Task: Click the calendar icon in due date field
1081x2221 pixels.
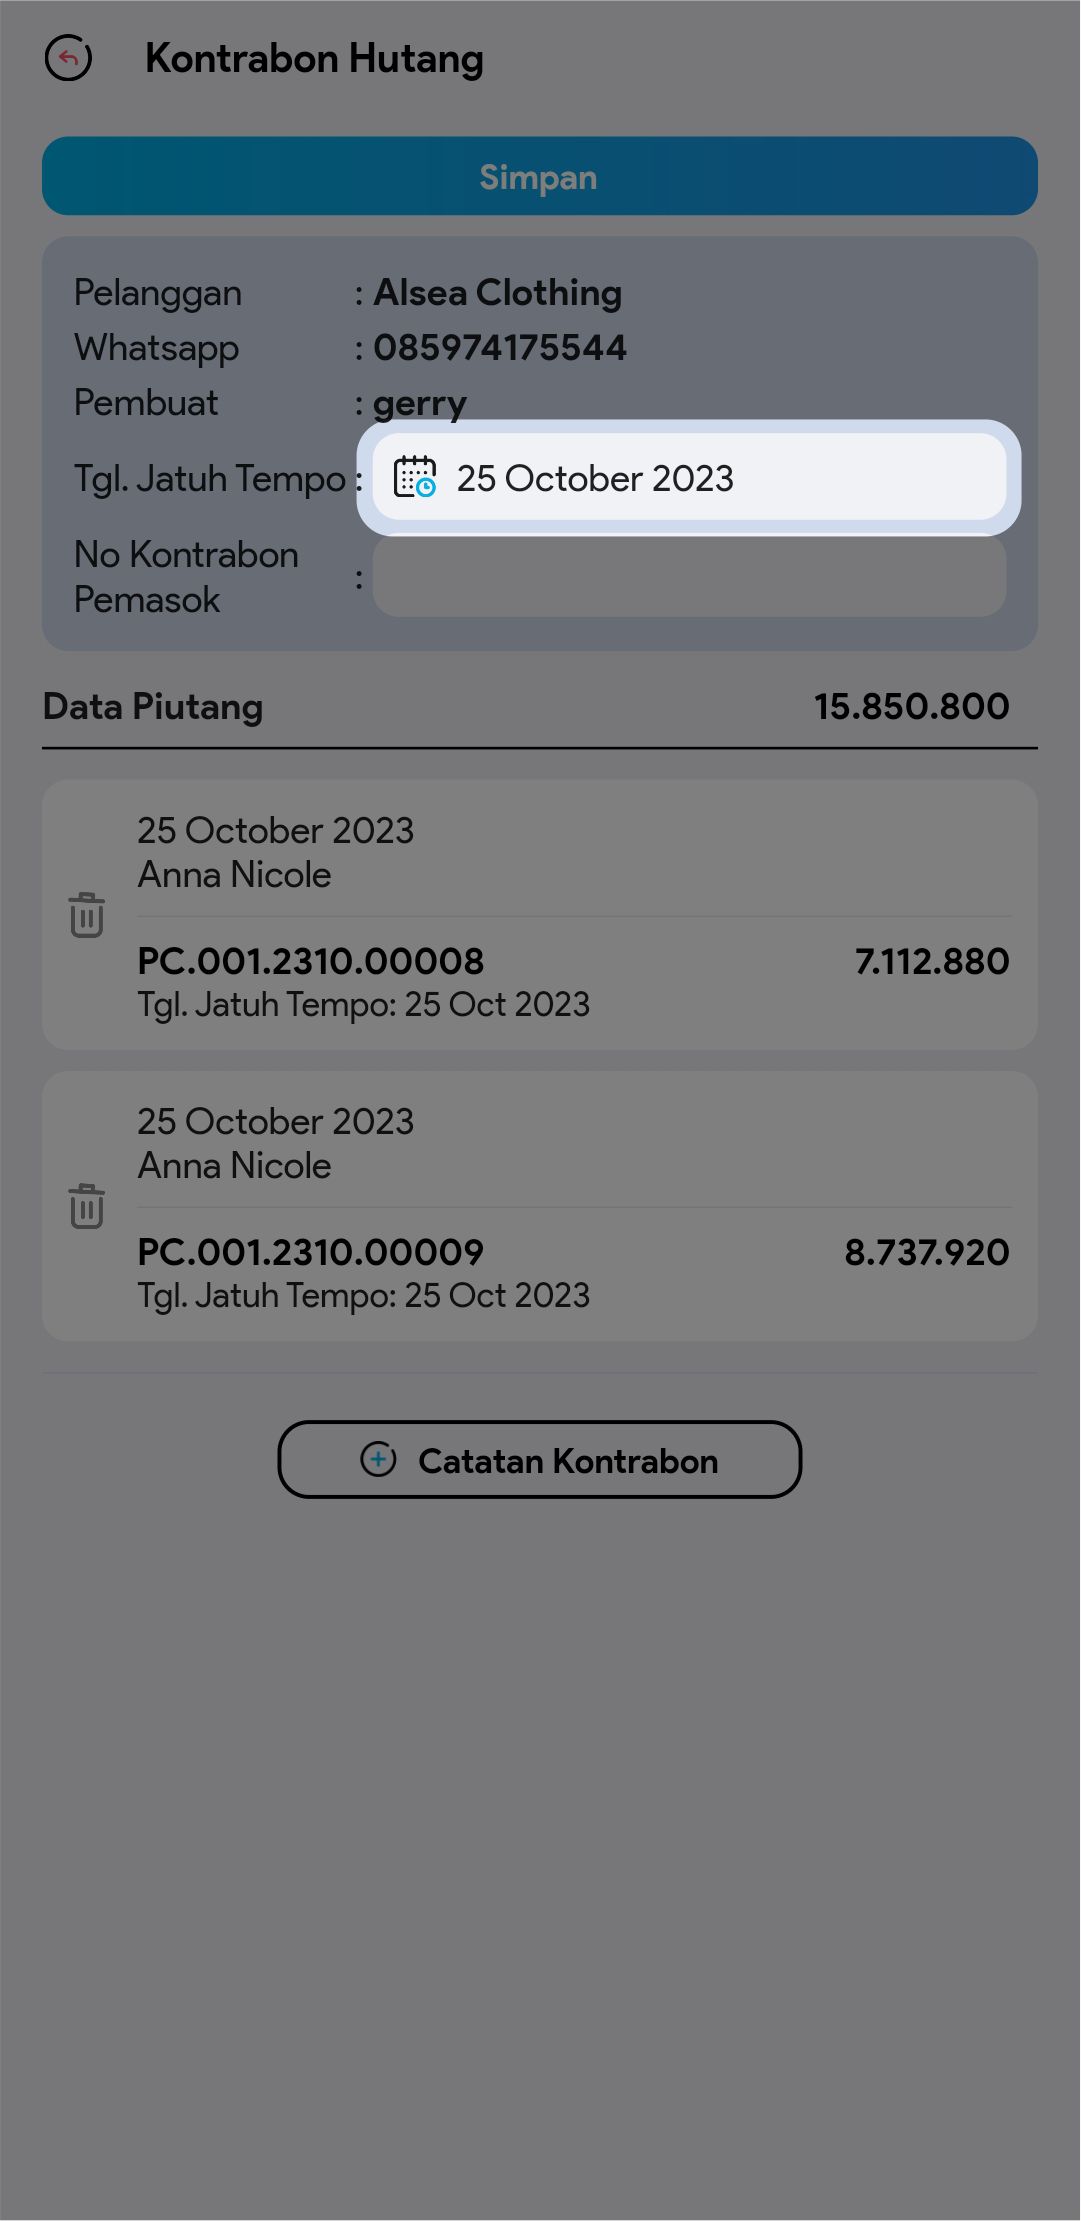Action: [414, 477]
